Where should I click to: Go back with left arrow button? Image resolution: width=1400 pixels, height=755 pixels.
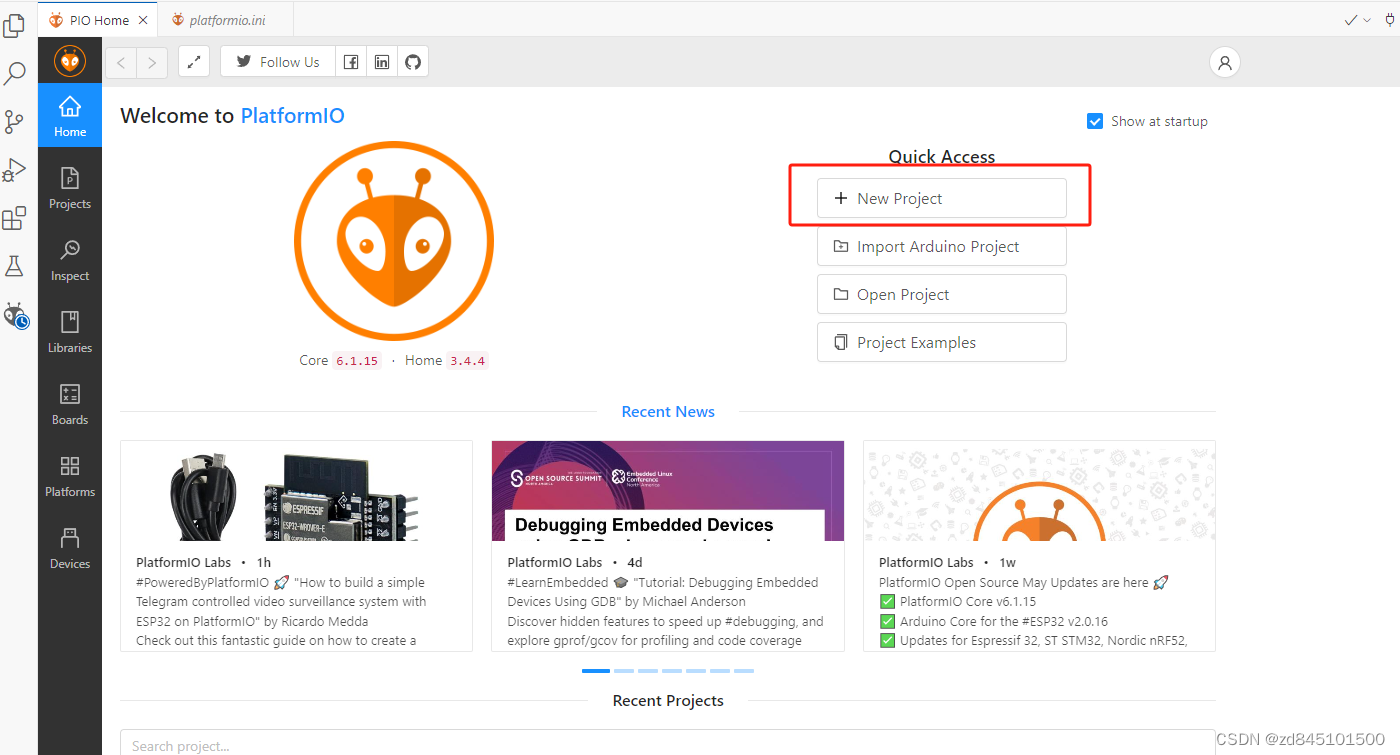121,62
